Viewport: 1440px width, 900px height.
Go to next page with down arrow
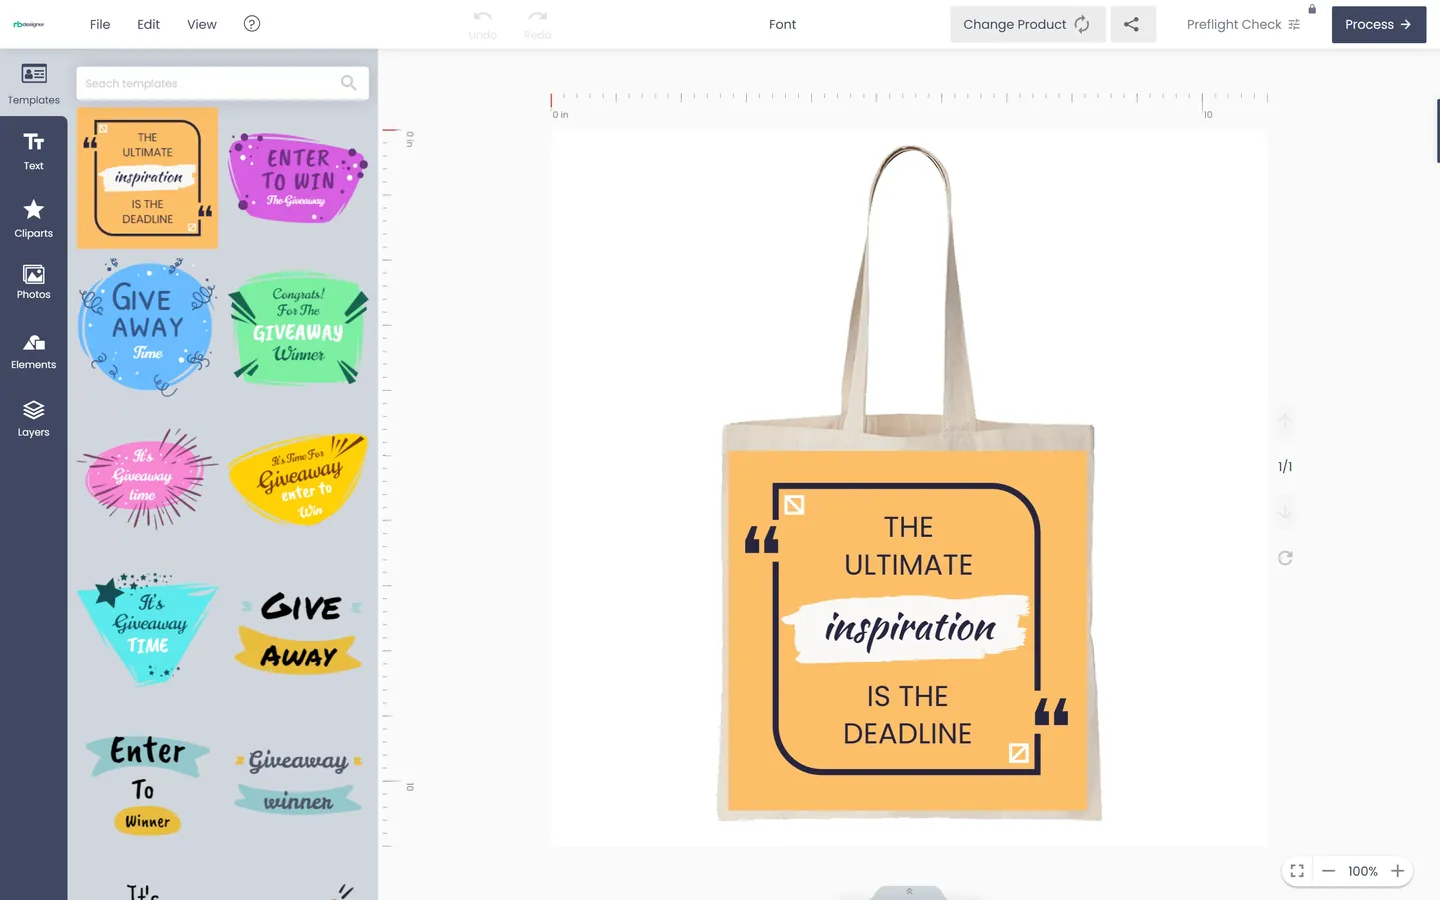[x=1285, y=511]
